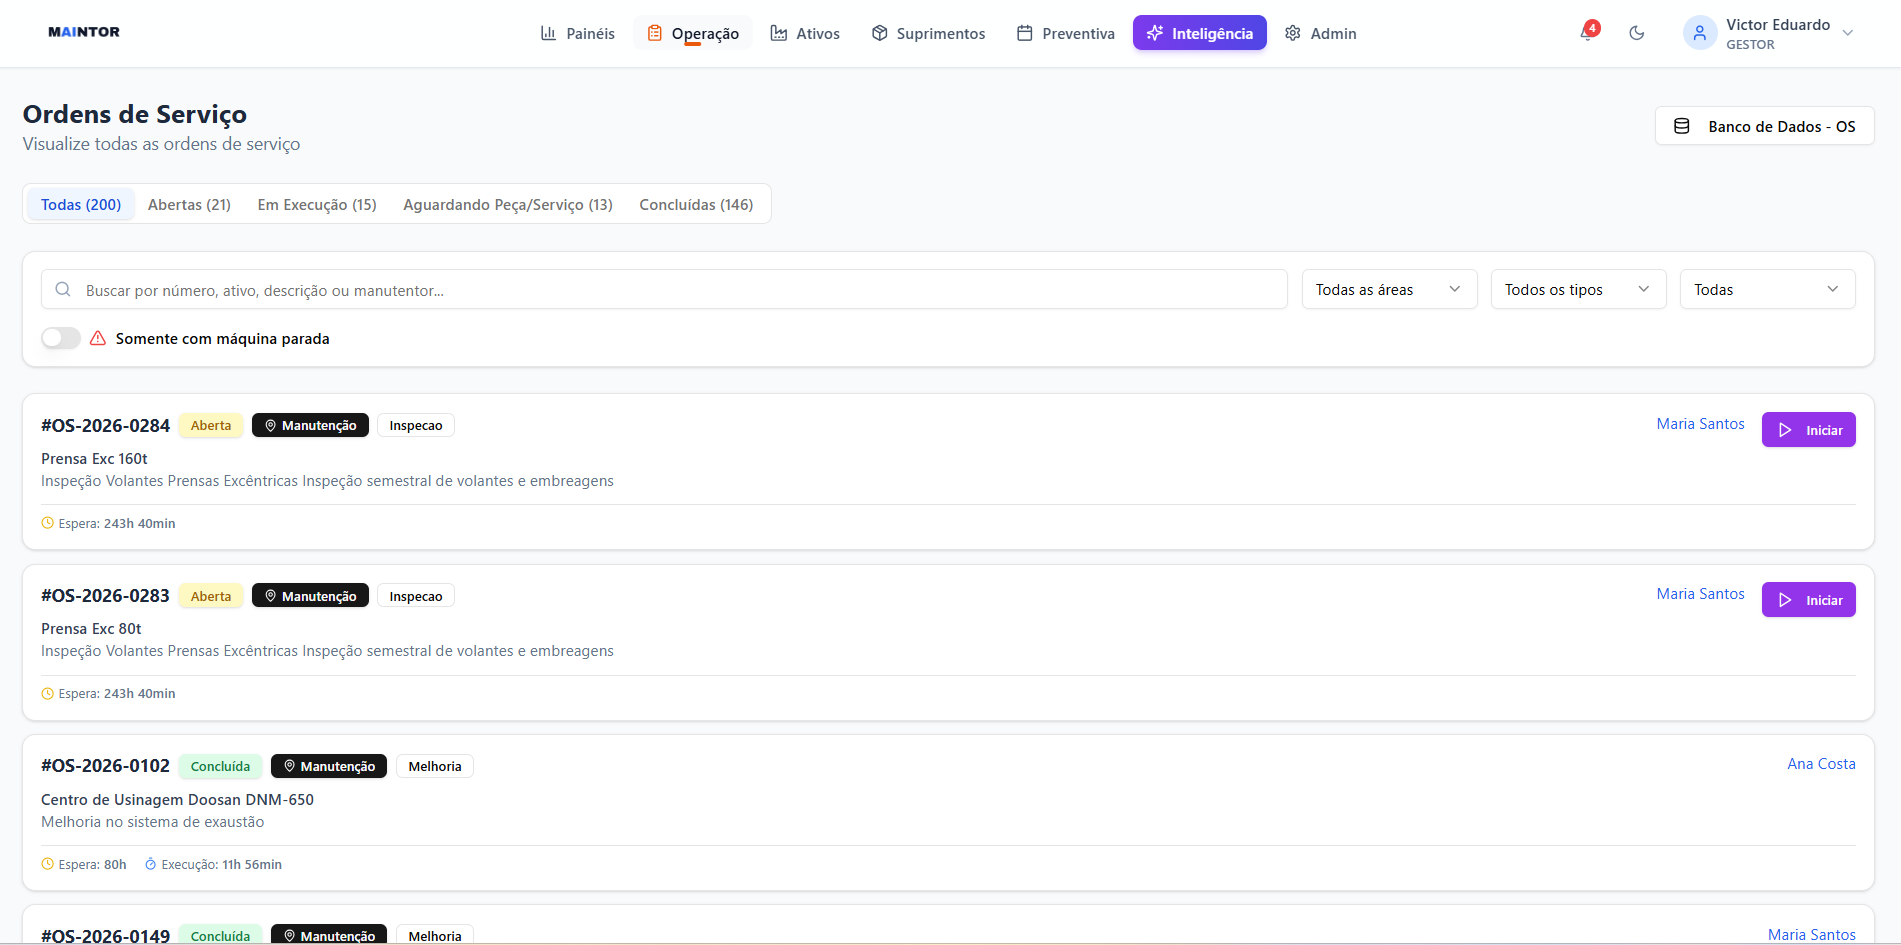Click the clock icon on OS-2026-0284 wait time
The width and height of the screenshot is (1901, 945).
point(47,523)
